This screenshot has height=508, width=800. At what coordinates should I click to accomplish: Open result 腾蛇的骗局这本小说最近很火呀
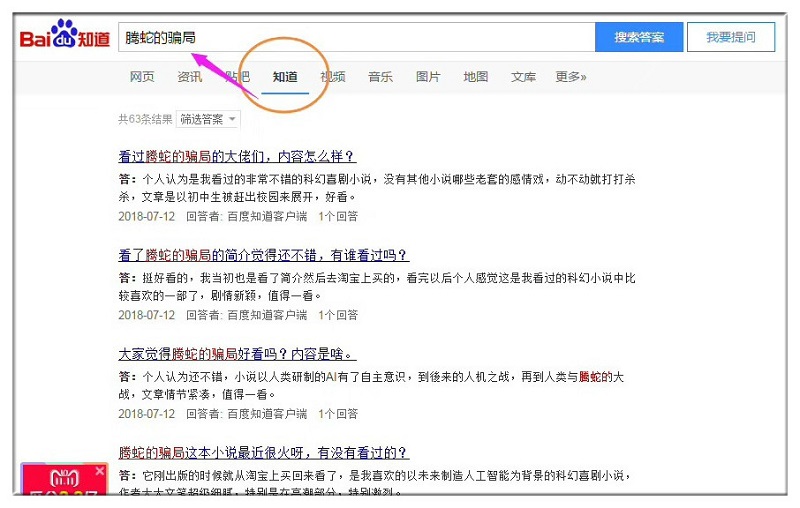[x=263, y=452]
